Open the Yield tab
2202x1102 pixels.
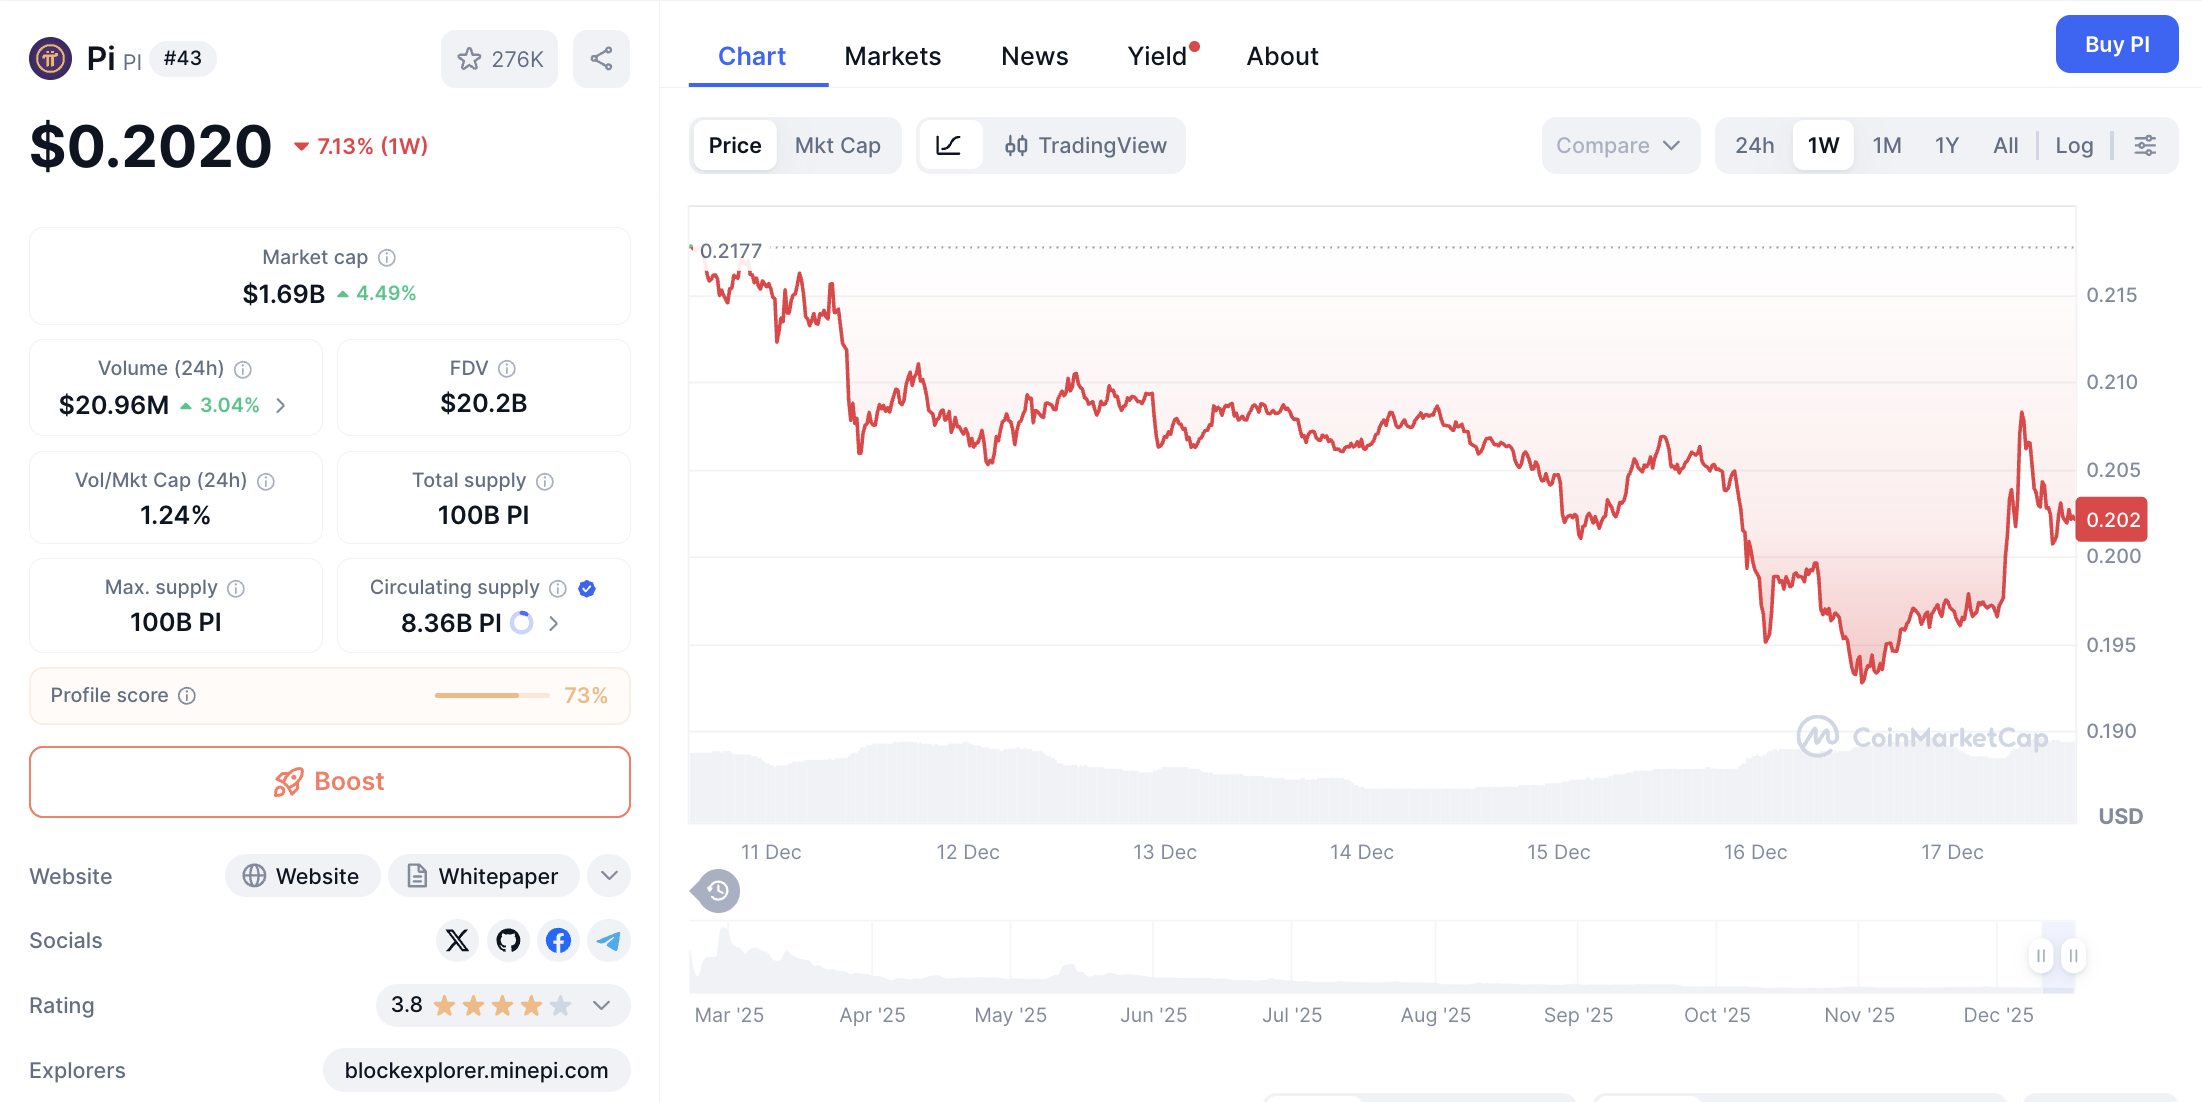tap(1157, 56)
